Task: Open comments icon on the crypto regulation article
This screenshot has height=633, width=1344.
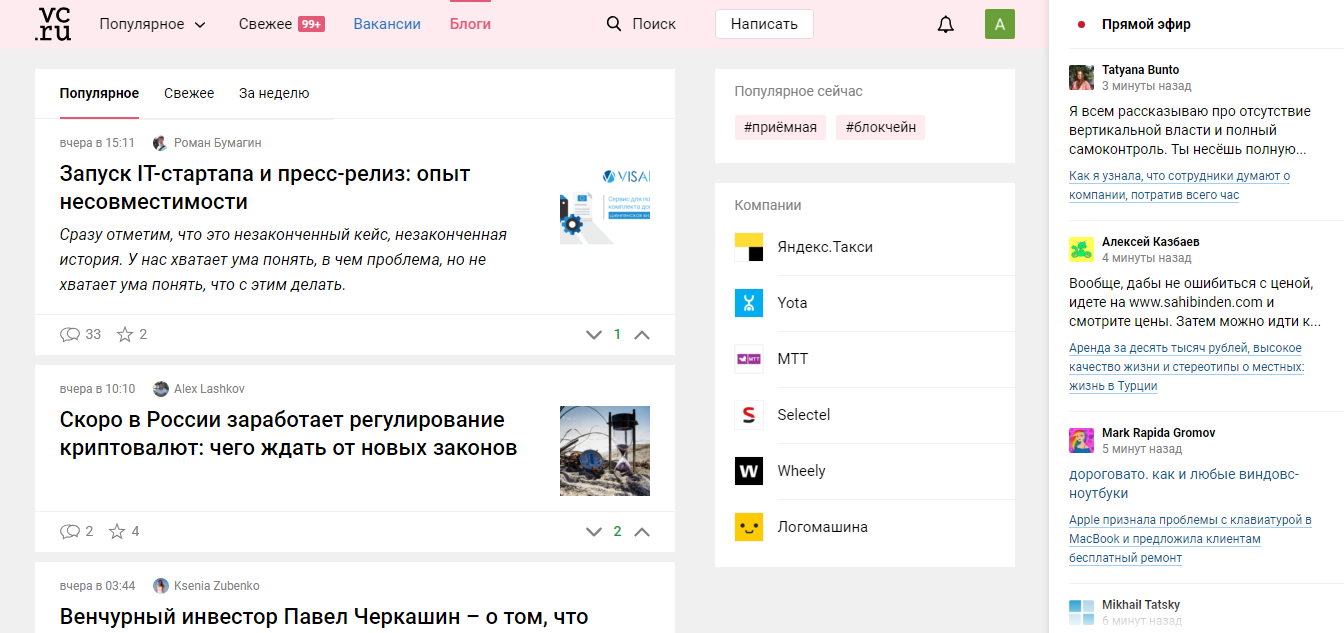Action: pyautogui.click(x=71, y=531)
